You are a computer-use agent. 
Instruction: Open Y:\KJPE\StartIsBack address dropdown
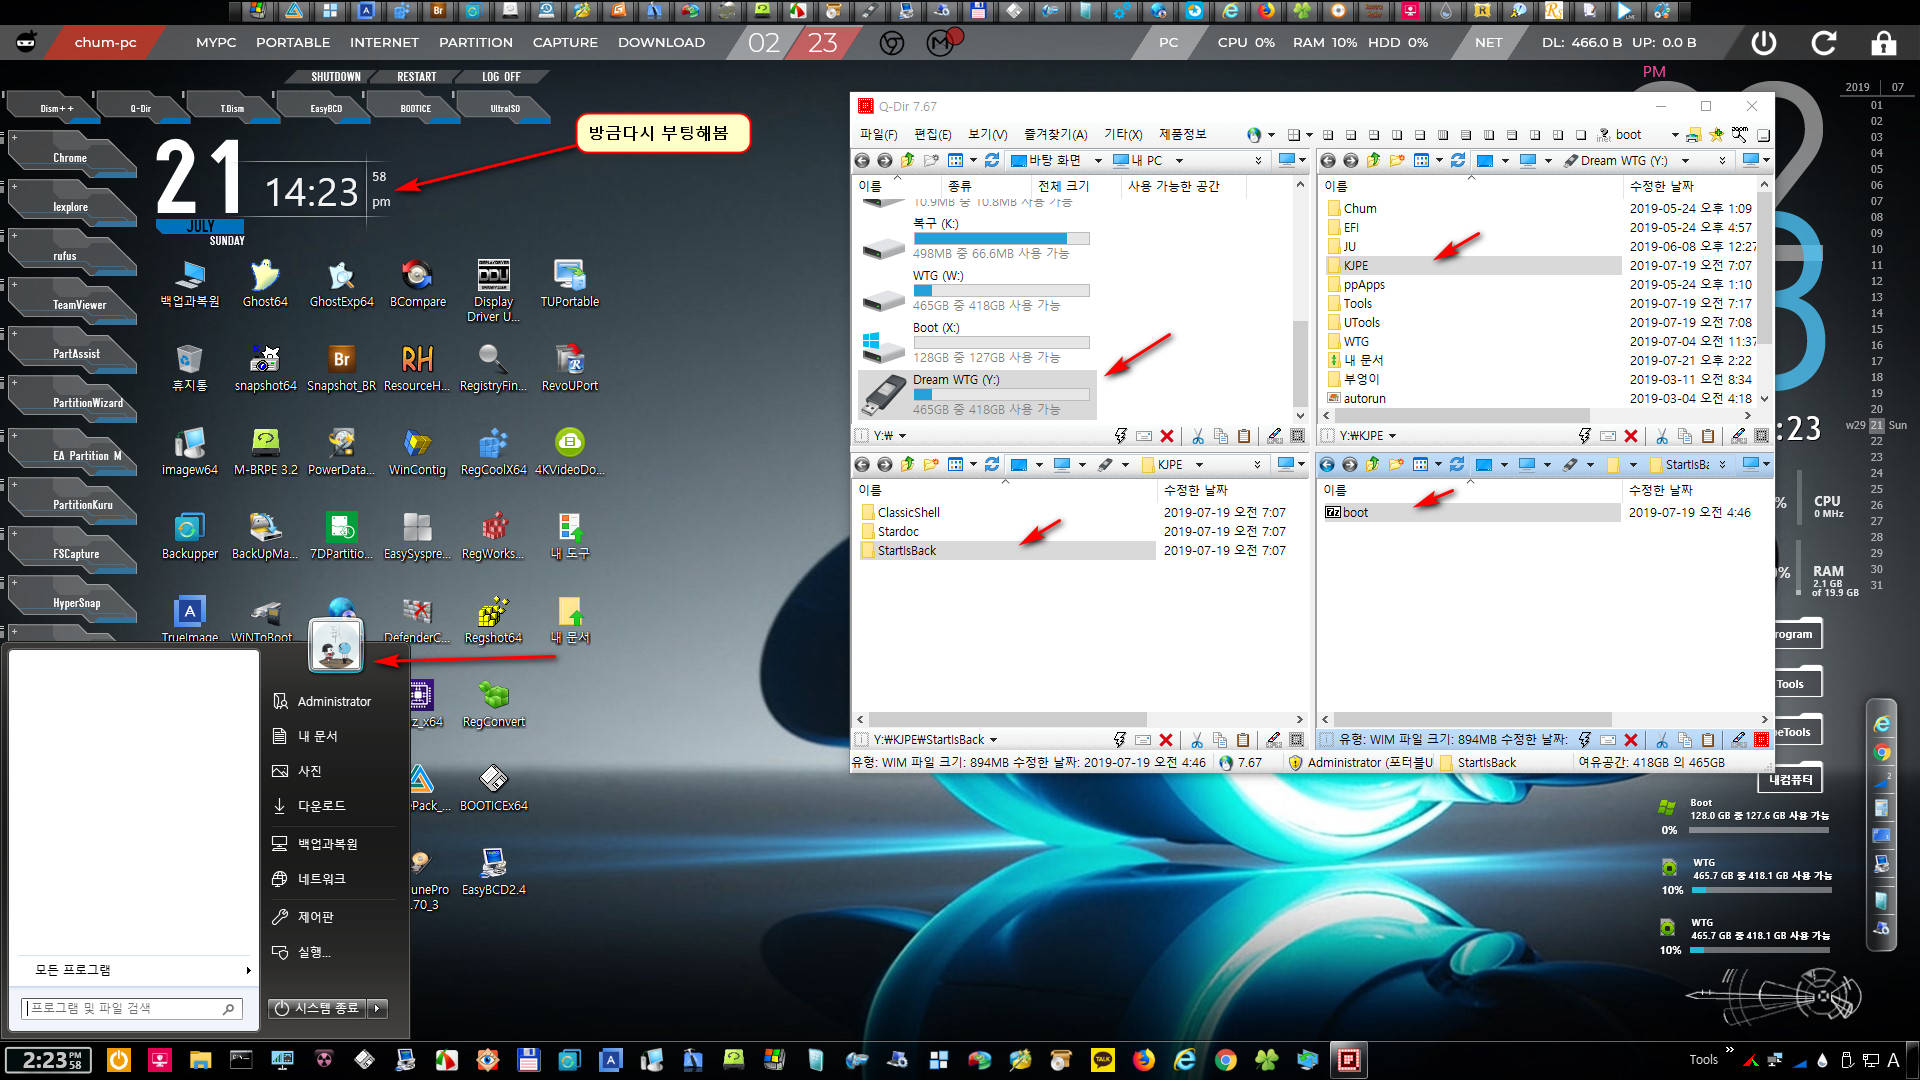[x=993, y=740]
